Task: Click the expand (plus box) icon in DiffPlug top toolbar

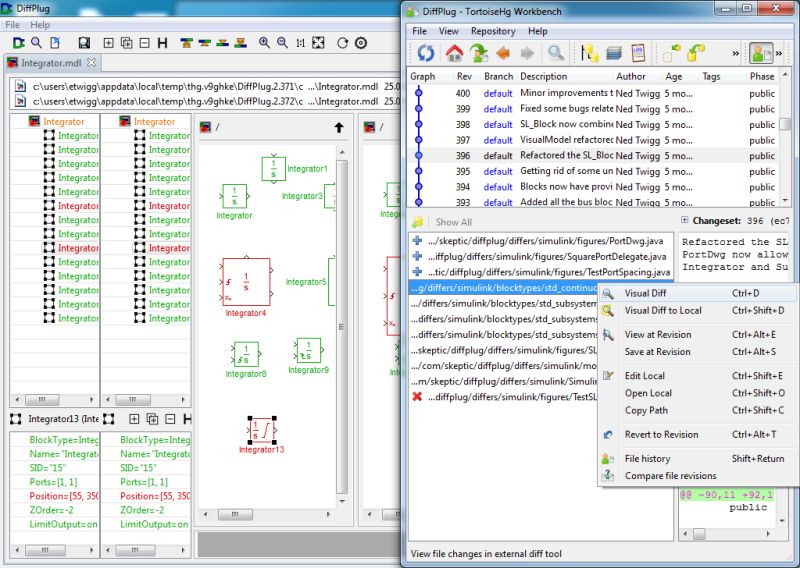Action: [109, 43]
